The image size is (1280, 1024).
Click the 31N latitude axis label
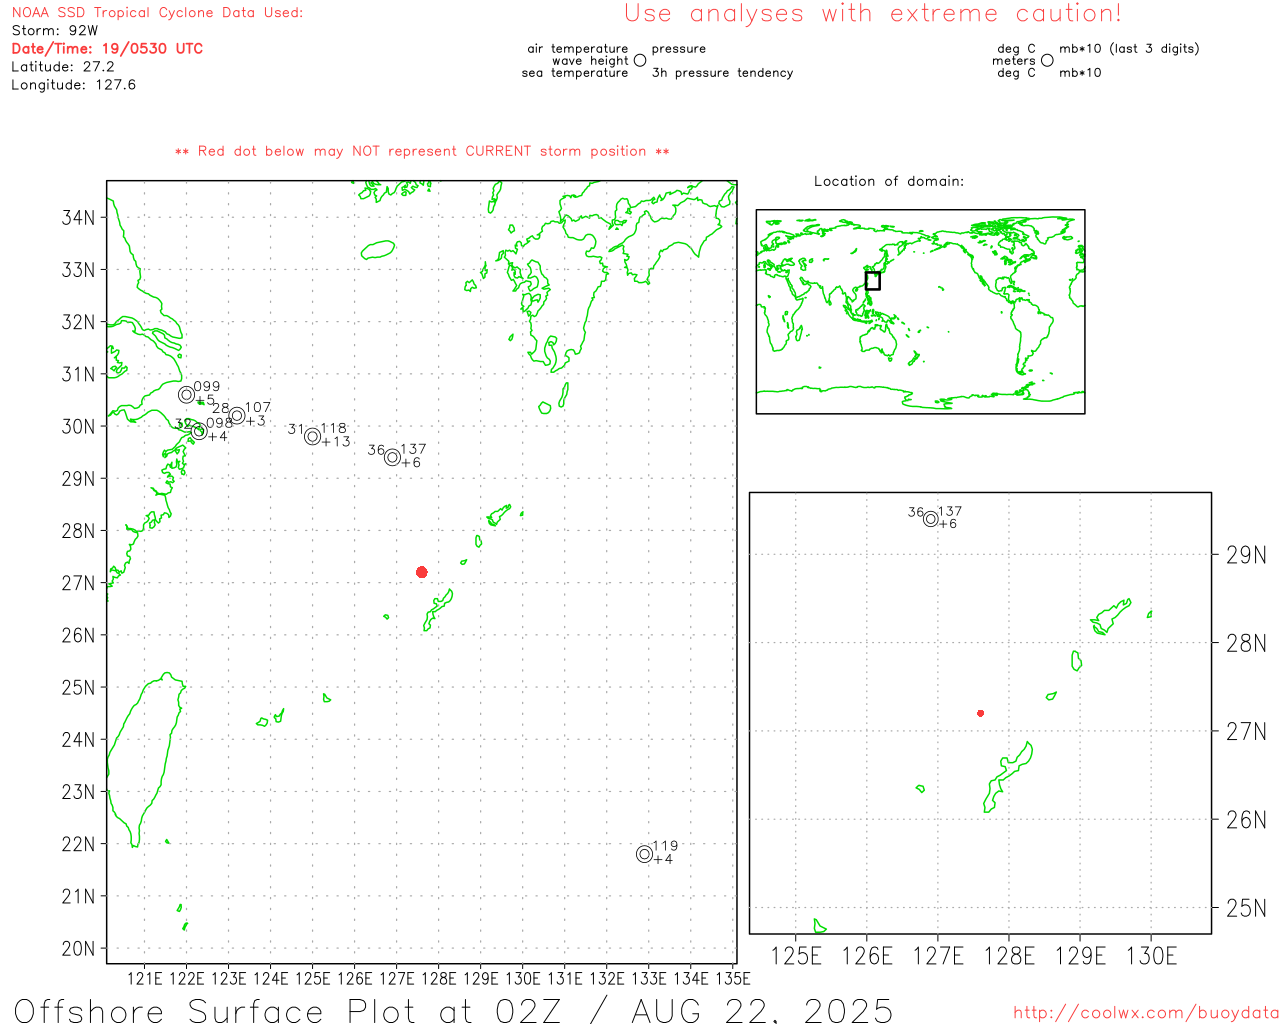pyautogui.click(x=79, y=374)
